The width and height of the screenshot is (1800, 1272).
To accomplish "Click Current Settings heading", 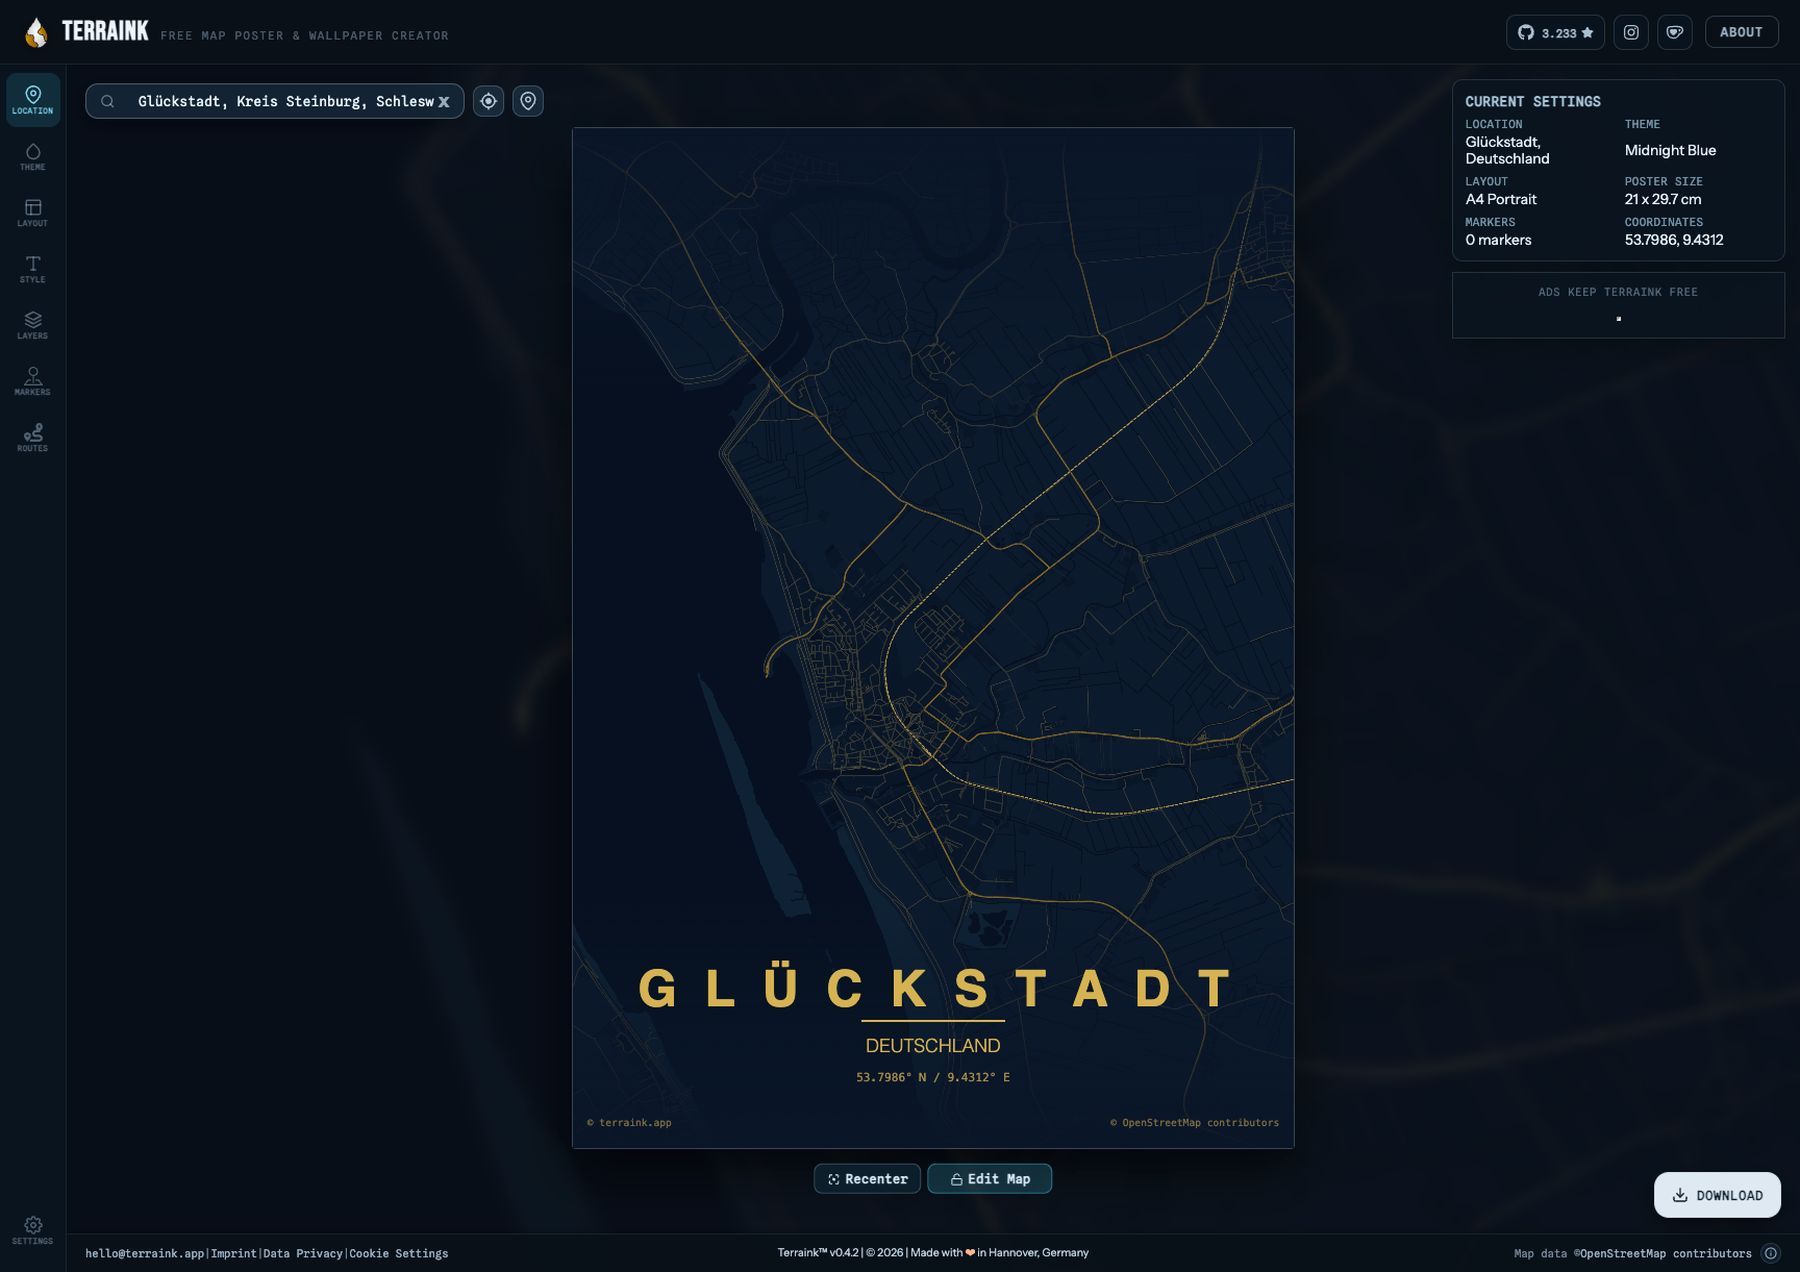I will (x=1533, y=102).
